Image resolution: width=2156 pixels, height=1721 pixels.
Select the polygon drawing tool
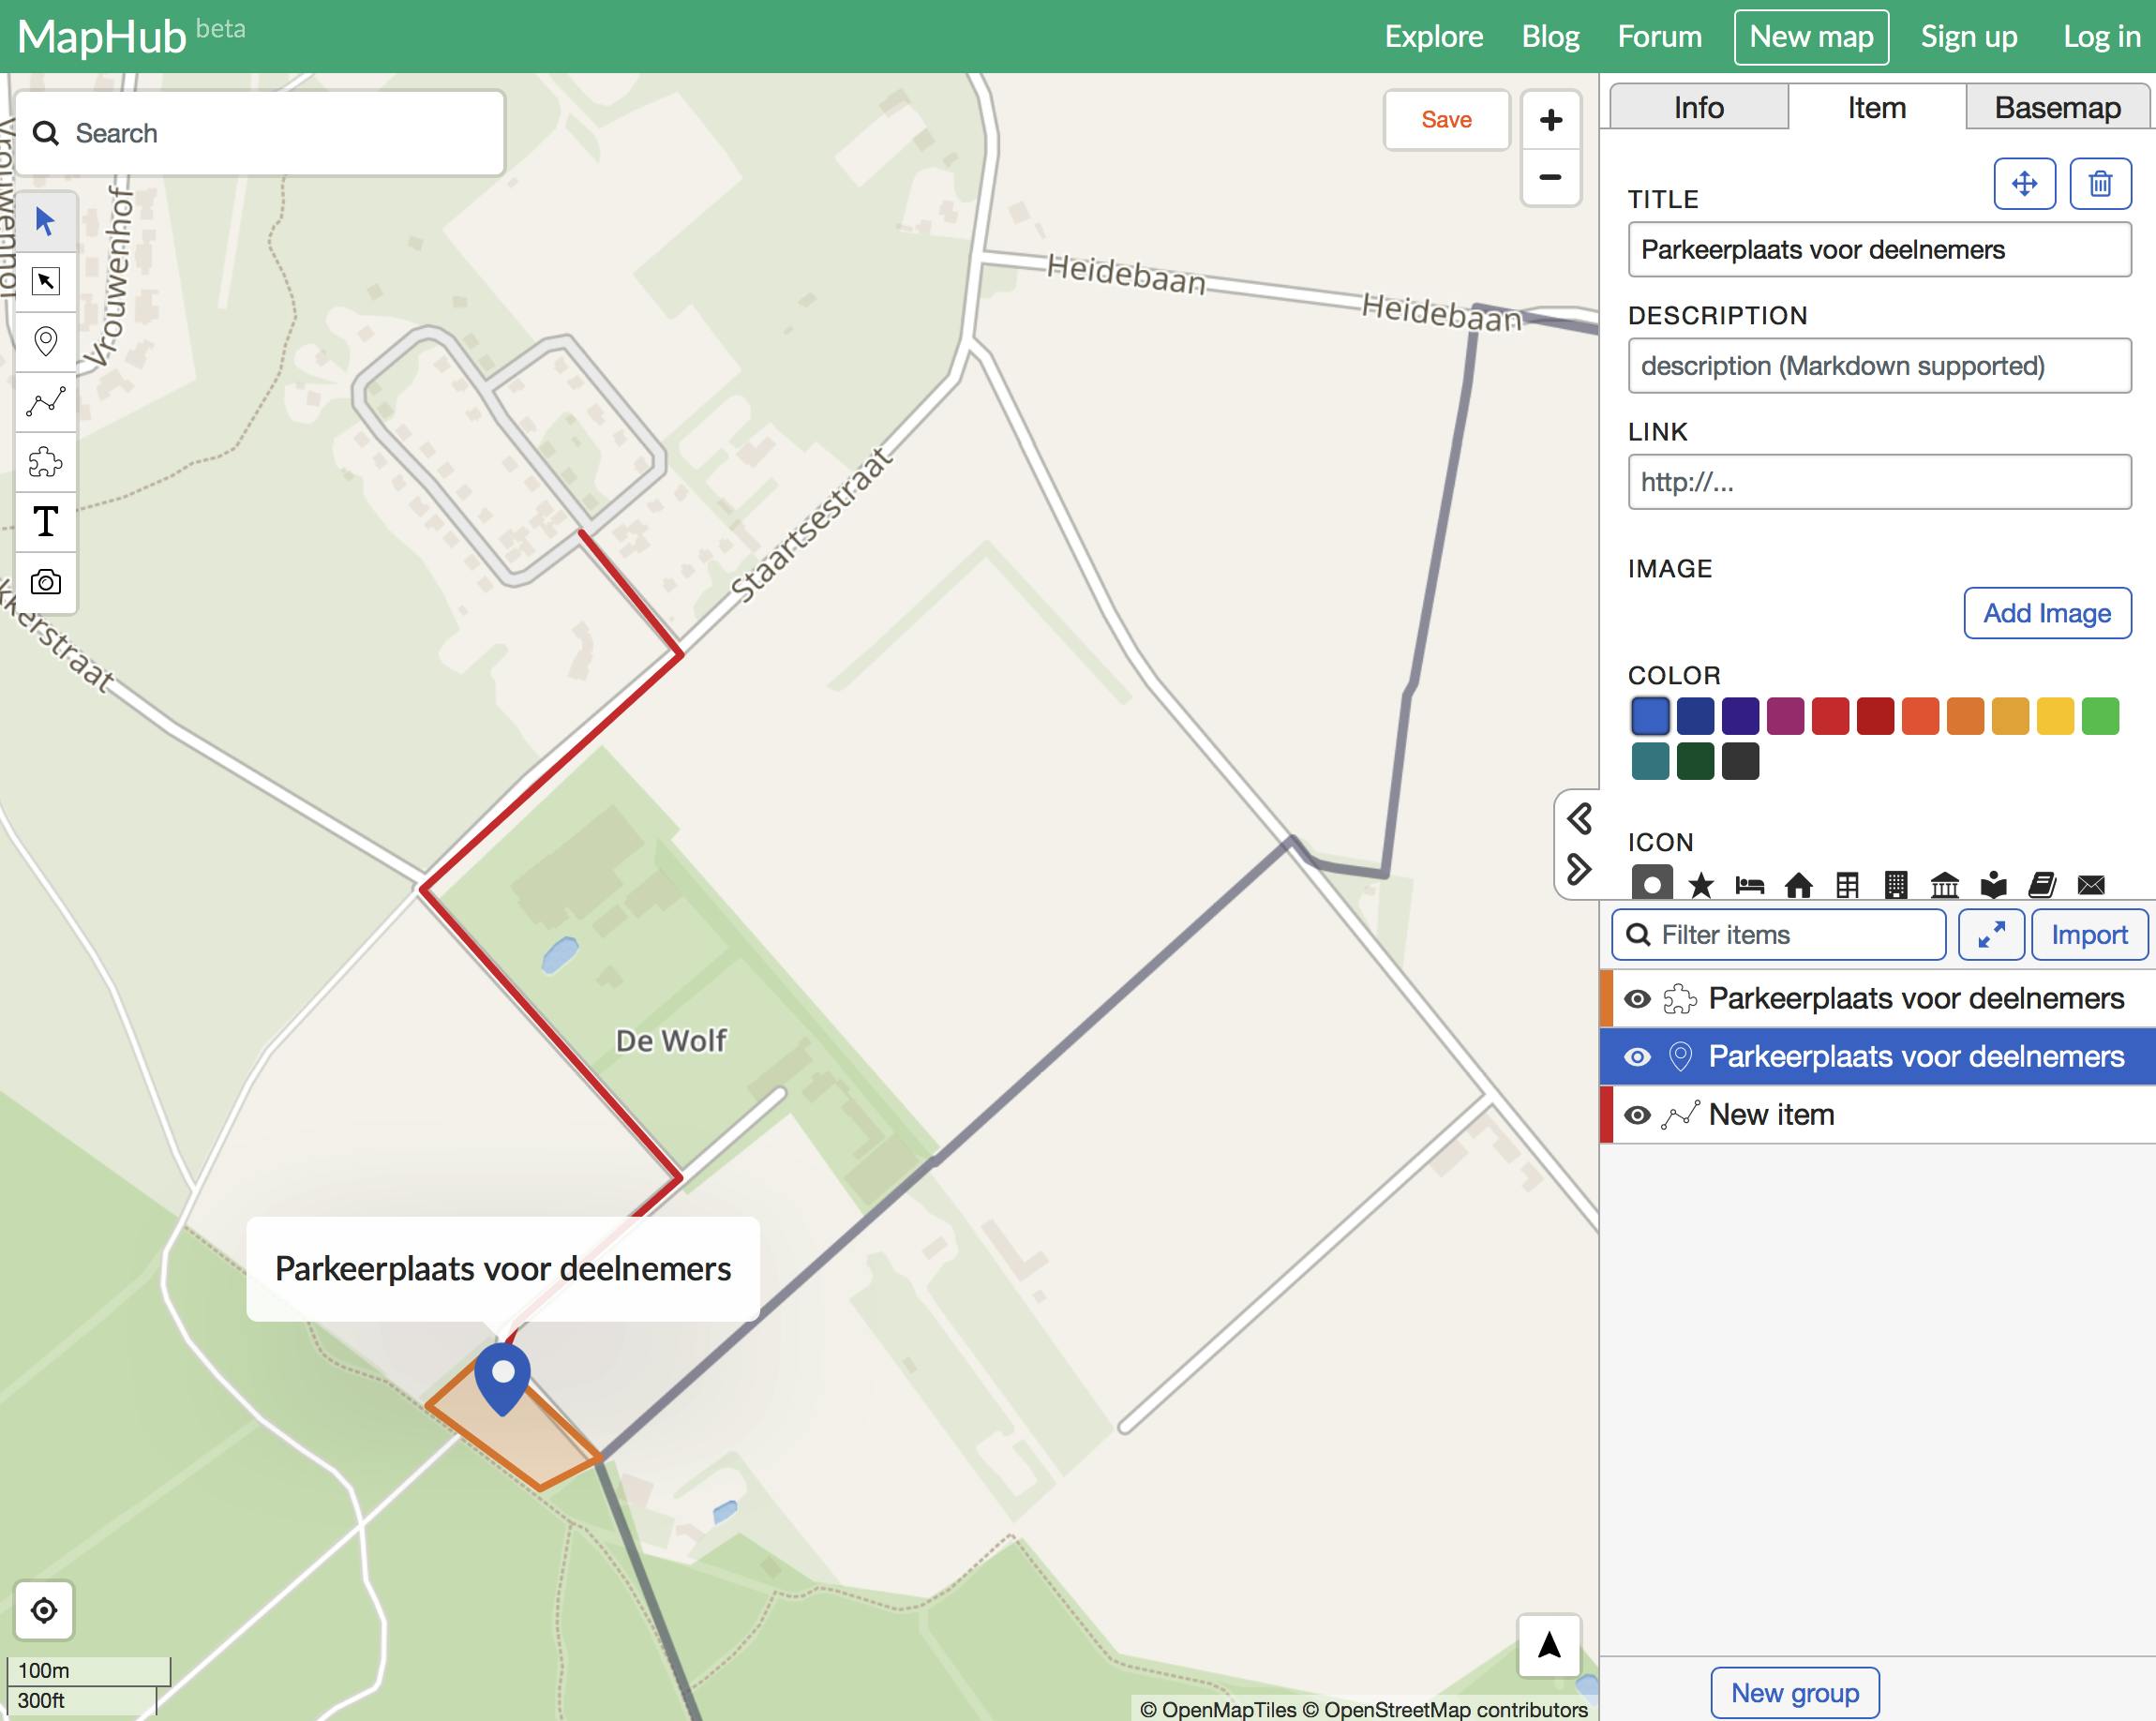pyautogui.click(x=46, y=462)
